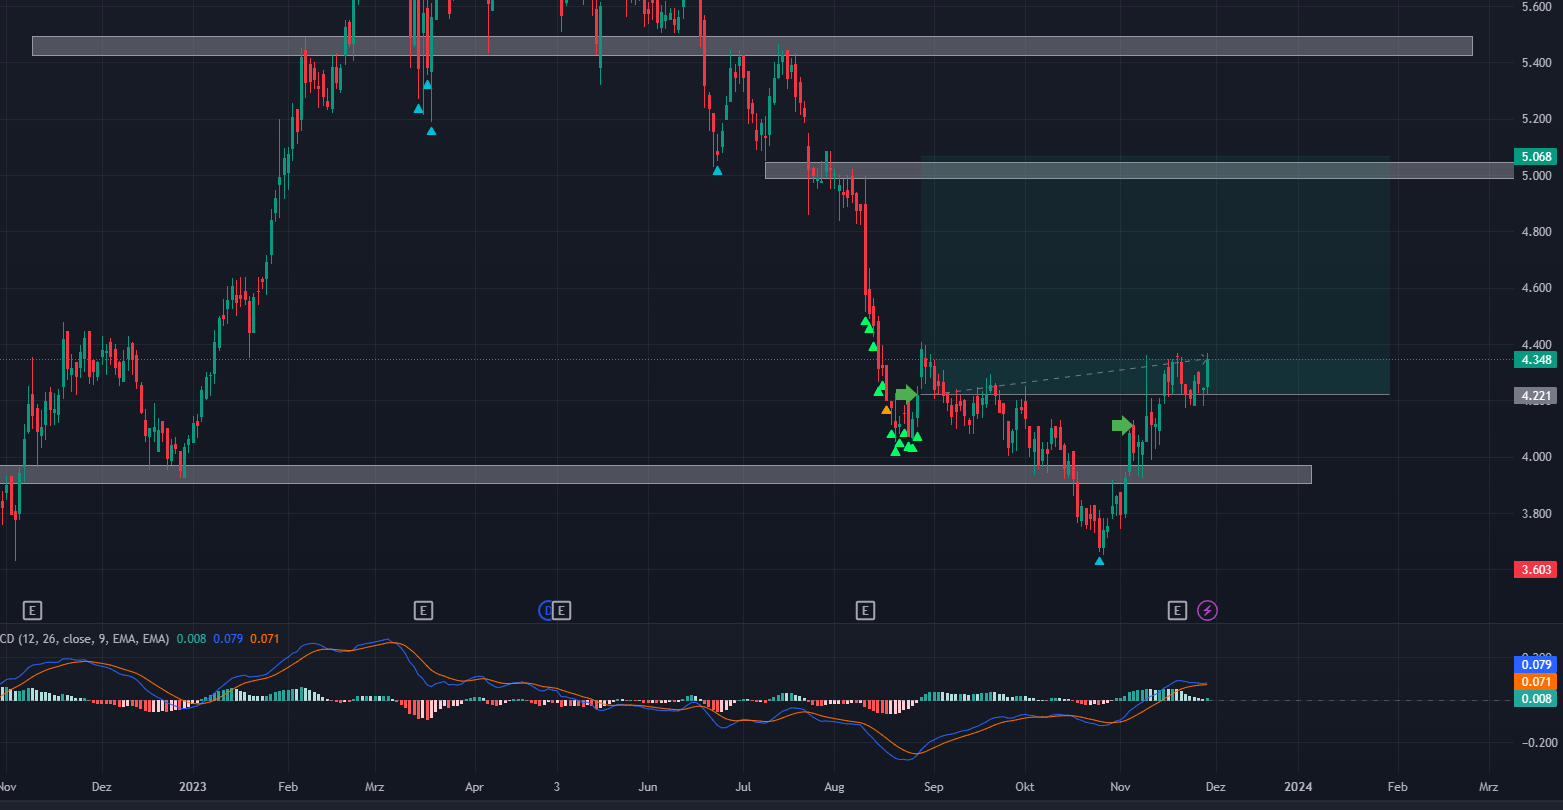Open the earnings E marker in mid-March

click(423, 610)
